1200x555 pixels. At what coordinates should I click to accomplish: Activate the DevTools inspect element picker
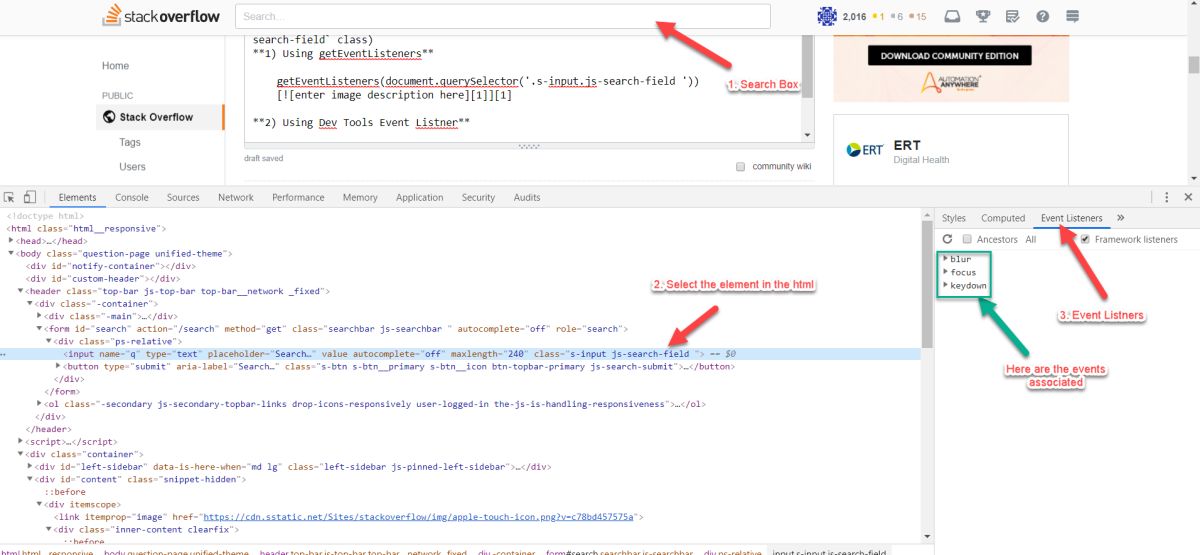coord(9,197)
